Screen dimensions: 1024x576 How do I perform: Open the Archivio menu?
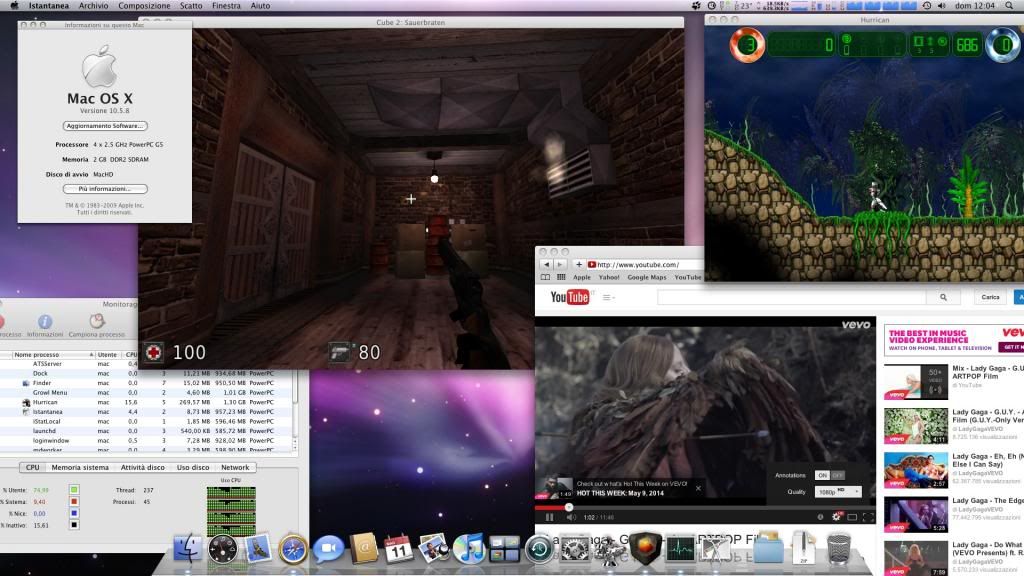93,5
